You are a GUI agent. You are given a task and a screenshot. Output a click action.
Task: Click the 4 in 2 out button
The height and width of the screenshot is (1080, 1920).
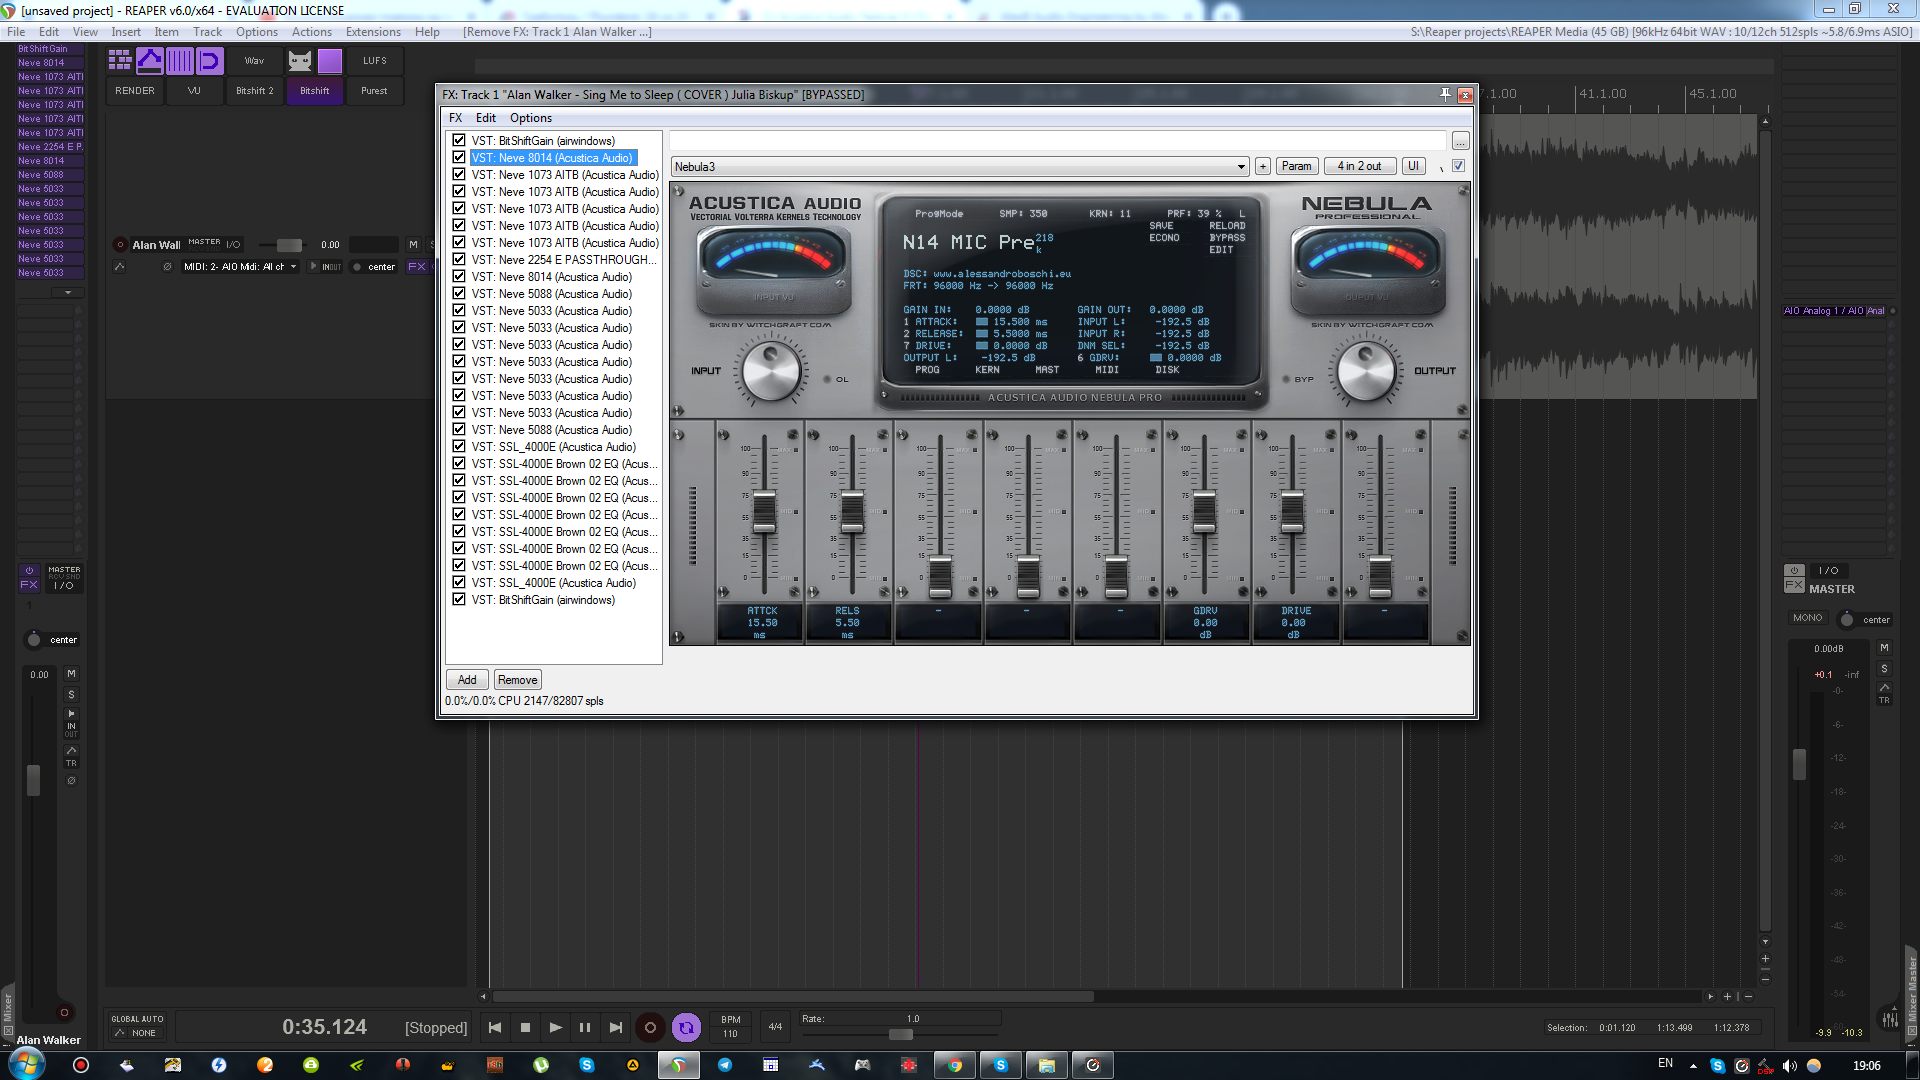click(x=1360, y=166)
